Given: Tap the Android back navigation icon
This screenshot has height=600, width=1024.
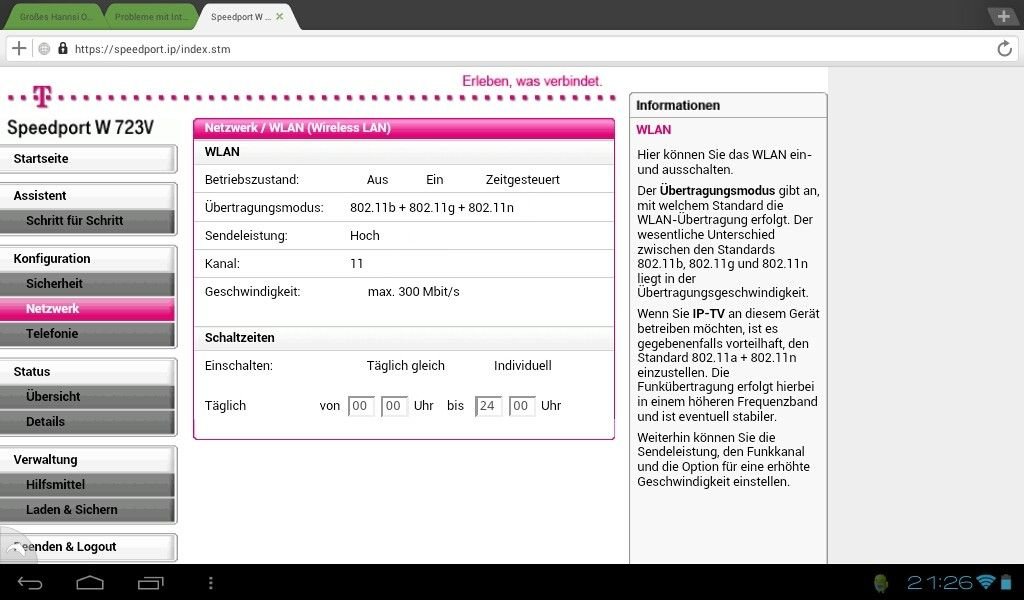Looking at the screenshot, I should pos(30,582).
